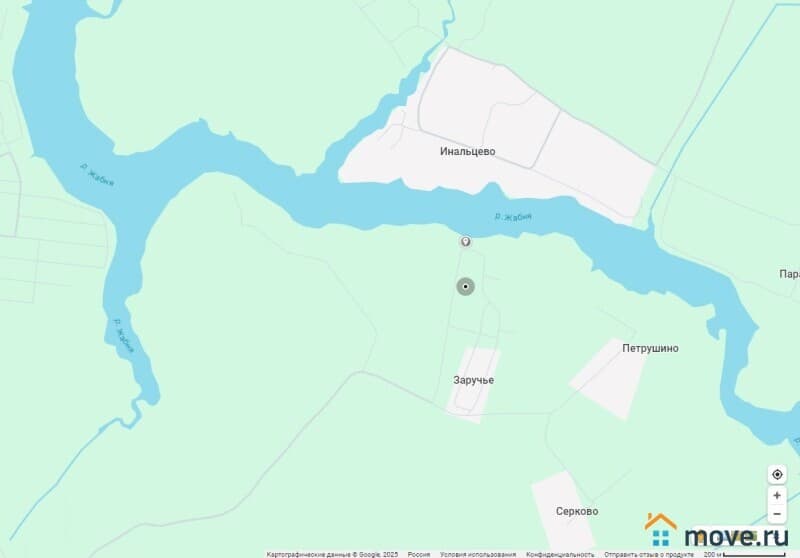
Task: Click the 200 м scale bar
Action: pos(744,554)
